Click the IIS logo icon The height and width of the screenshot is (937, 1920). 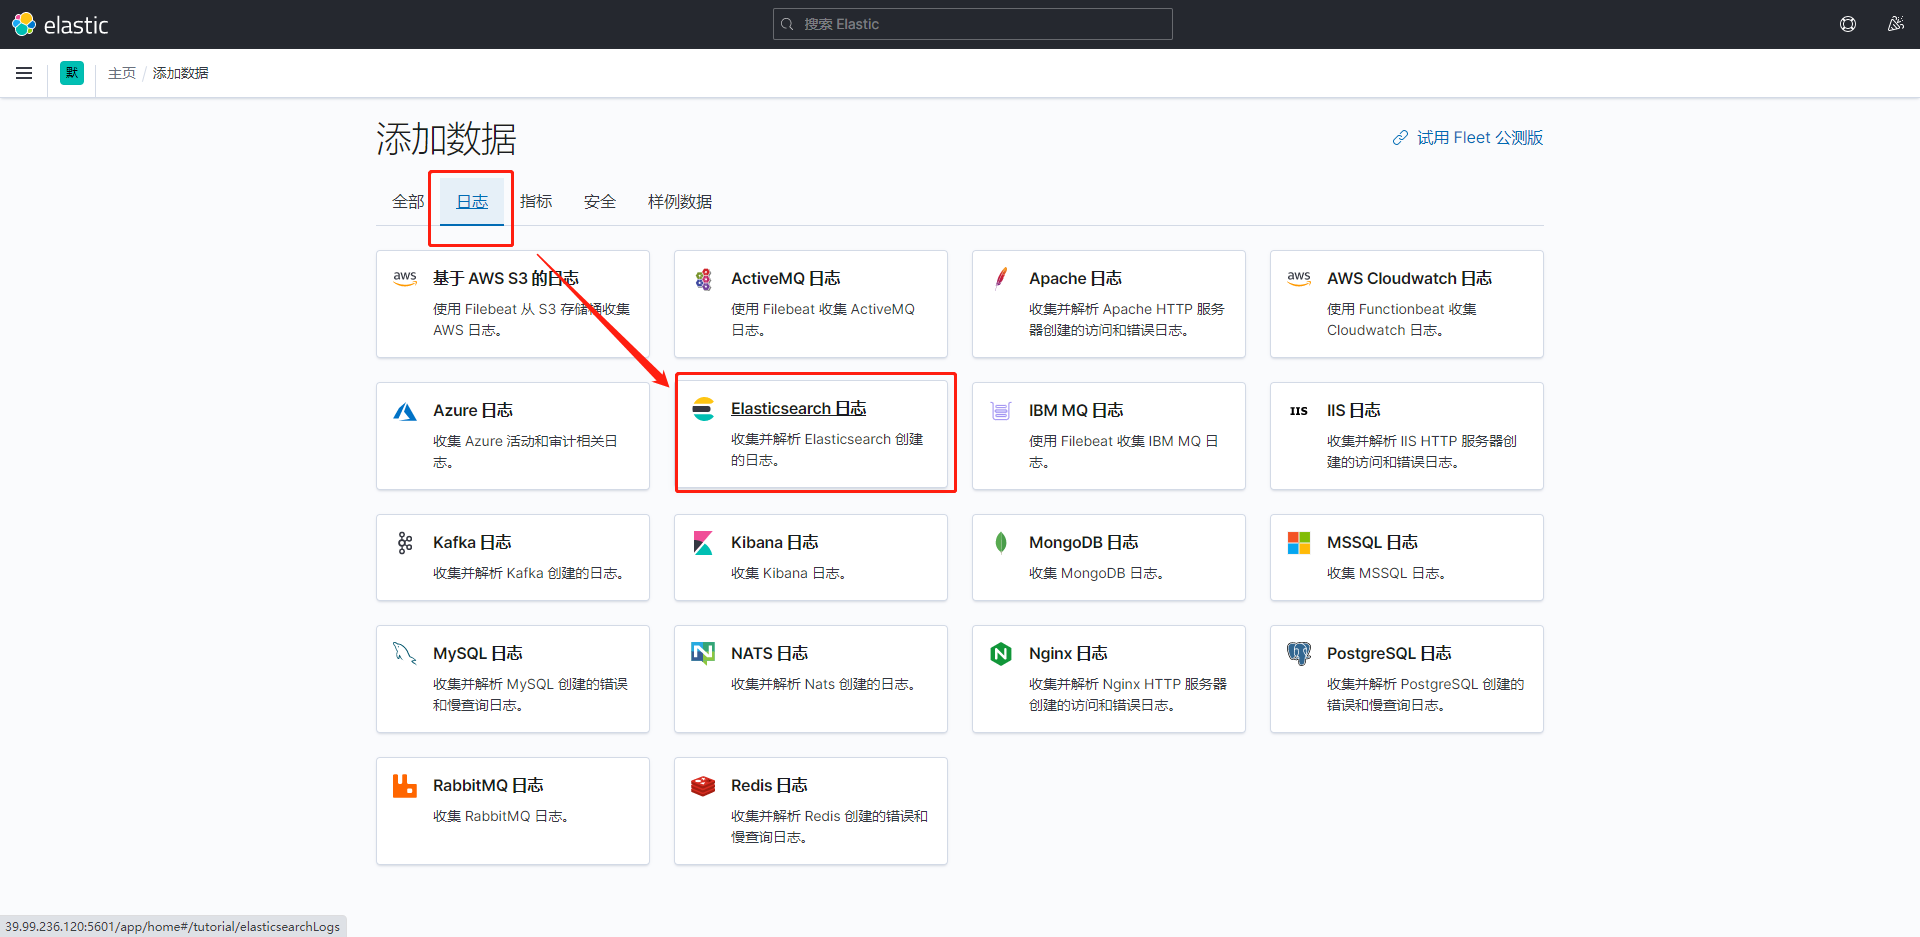click(x=1299, y=411)
